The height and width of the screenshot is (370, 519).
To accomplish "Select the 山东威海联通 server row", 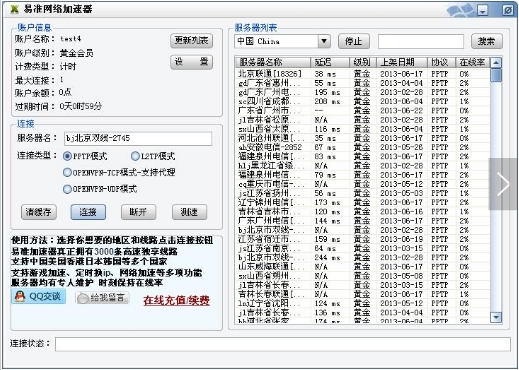I will [x=363, y=267].
